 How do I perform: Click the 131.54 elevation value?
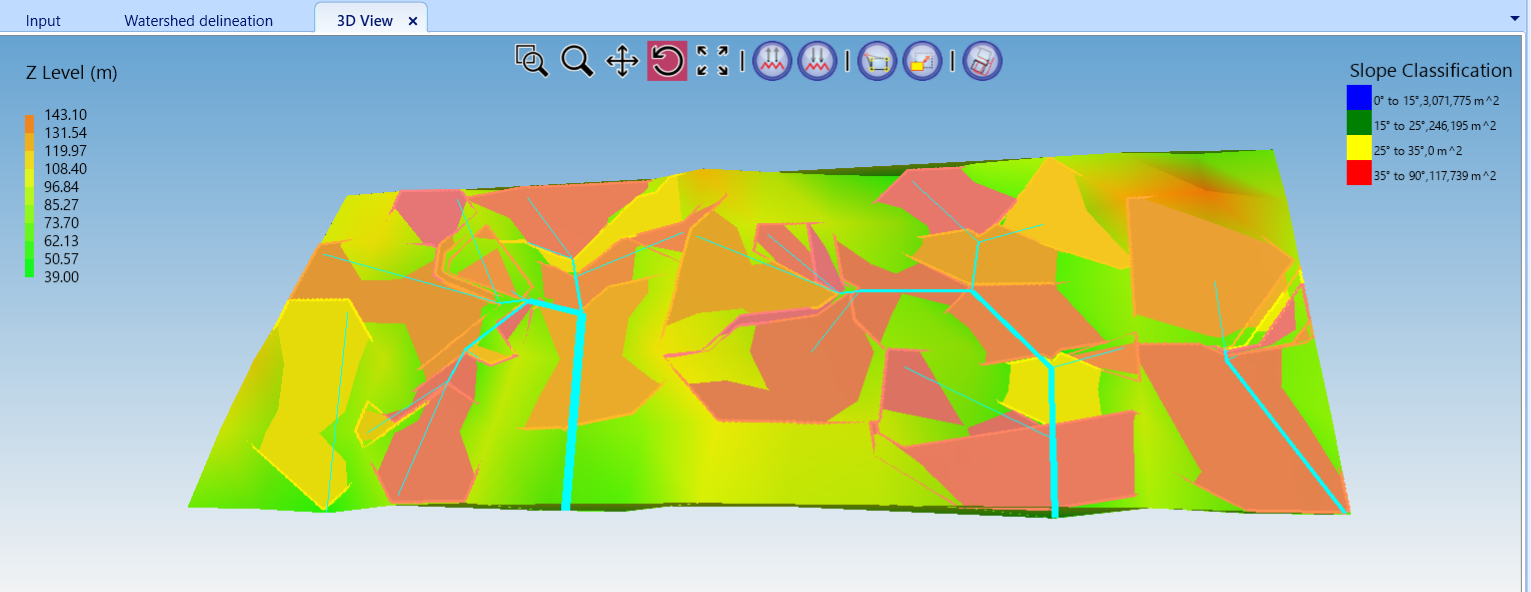tap(65, 133)
